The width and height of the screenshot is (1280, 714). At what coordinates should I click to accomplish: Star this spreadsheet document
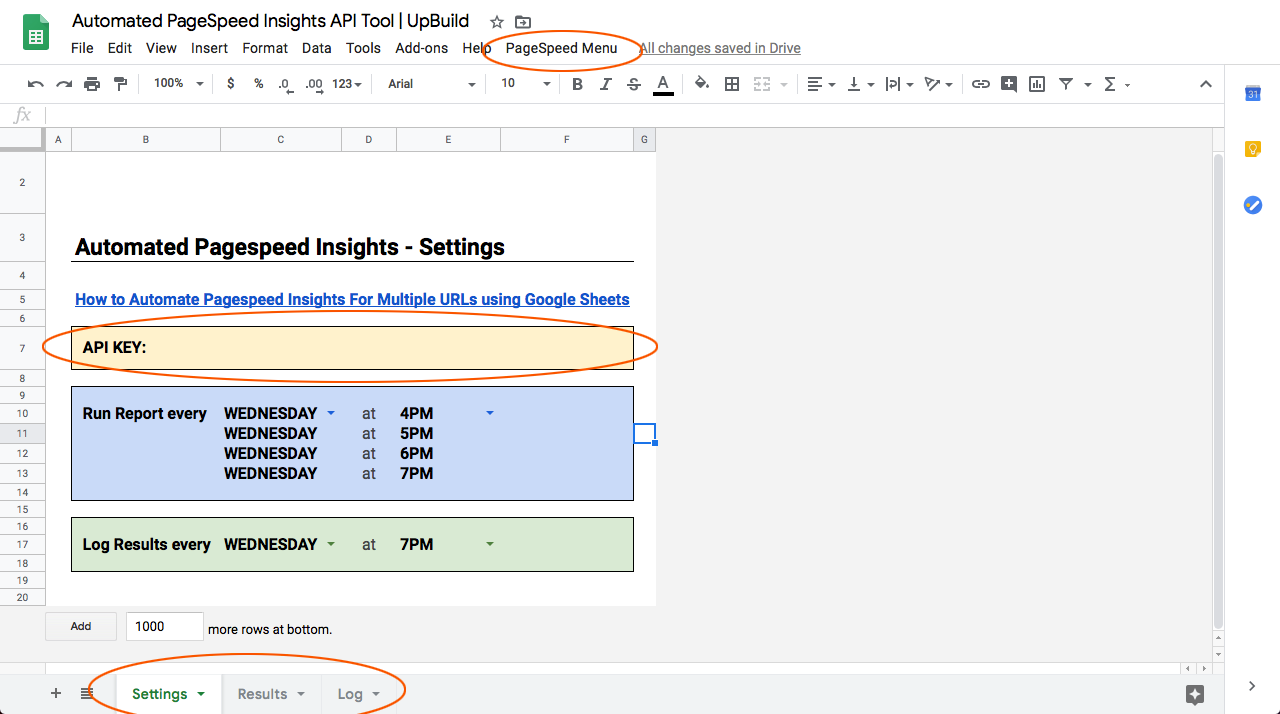[497, 22]
